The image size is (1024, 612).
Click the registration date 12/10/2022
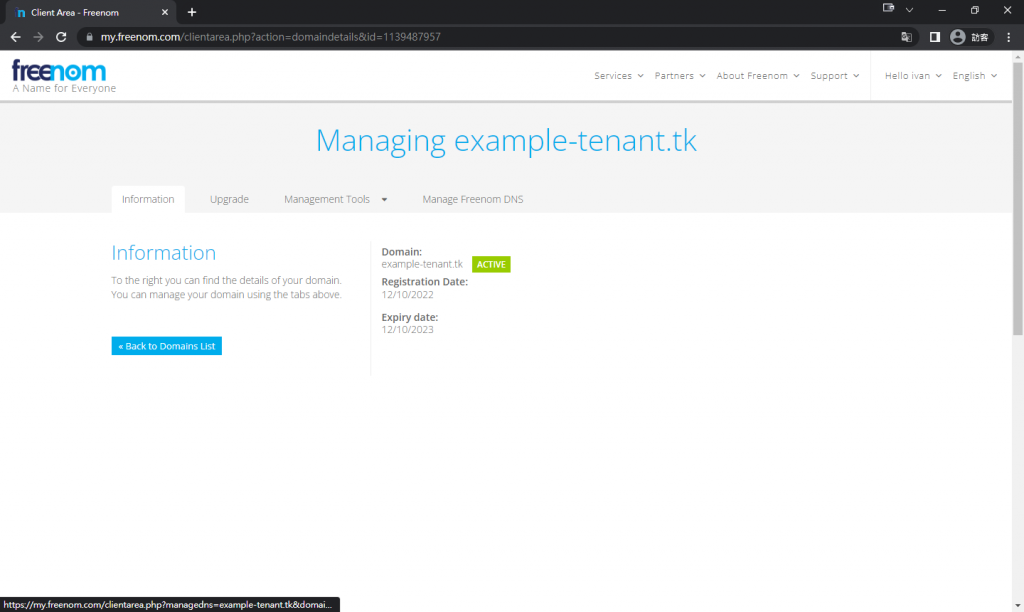[408, 295]
